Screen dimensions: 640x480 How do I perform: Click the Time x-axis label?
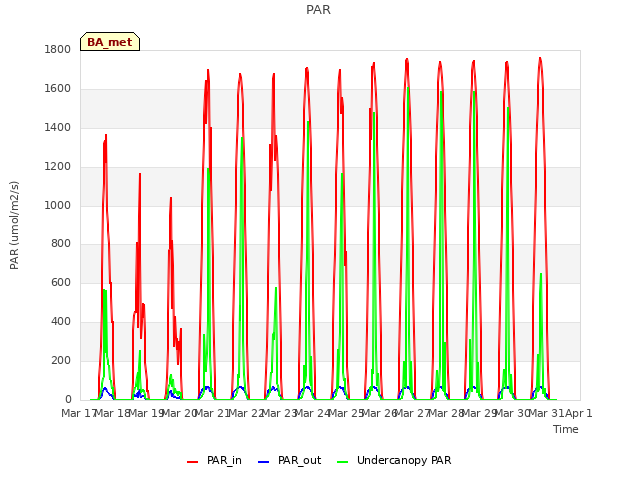coord(566,429)
